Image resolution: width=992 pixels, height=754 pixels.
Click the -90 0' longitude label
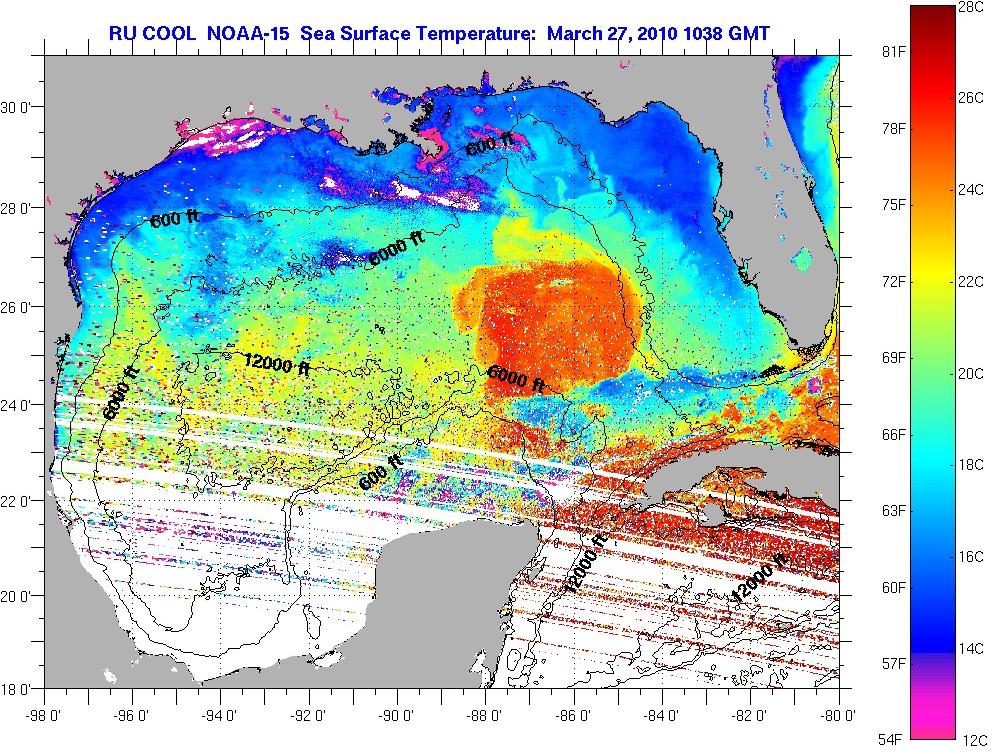[398, 715]
